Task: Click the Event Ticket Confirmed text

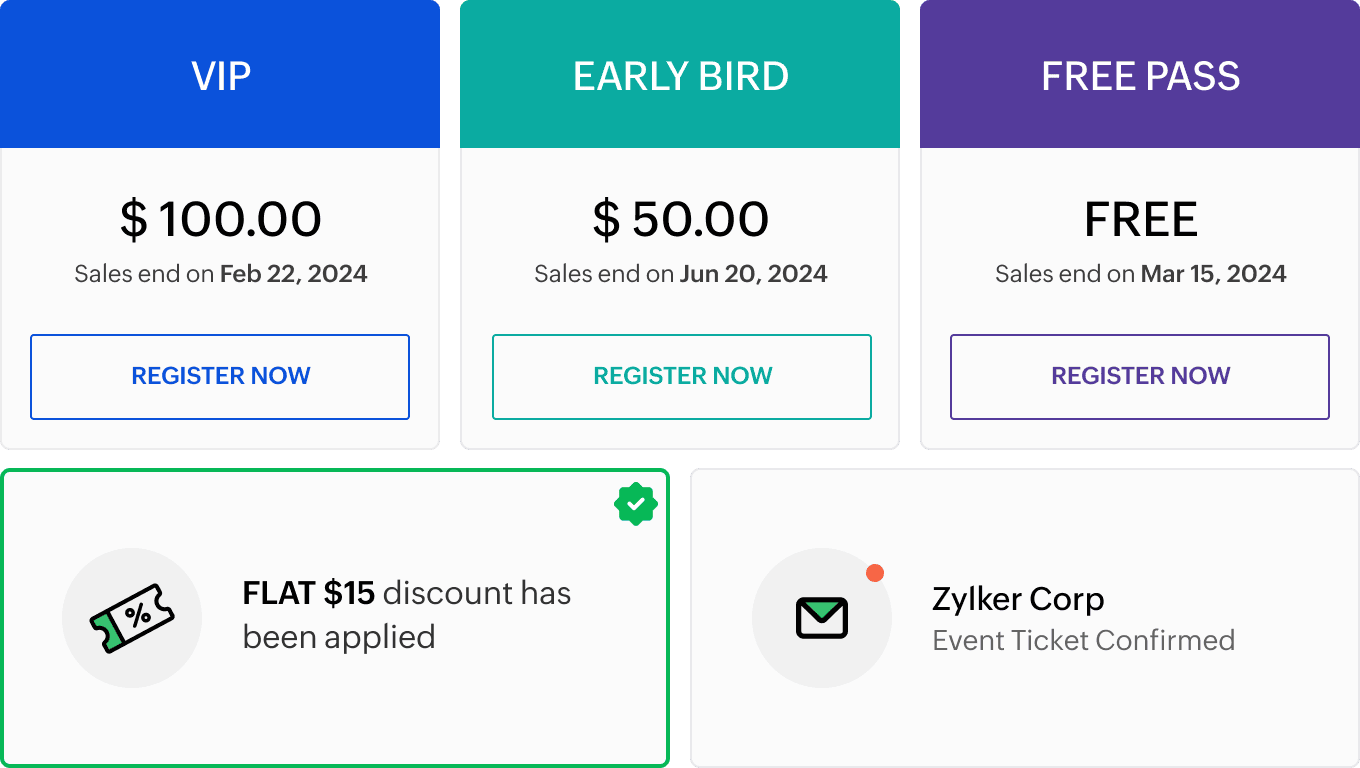Action: 1083,640
